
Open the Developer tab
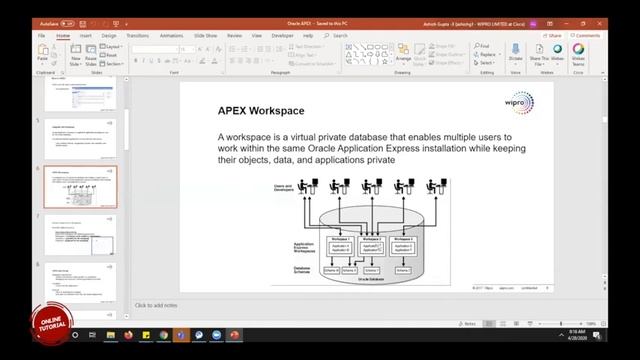click(x=282, y=36)
